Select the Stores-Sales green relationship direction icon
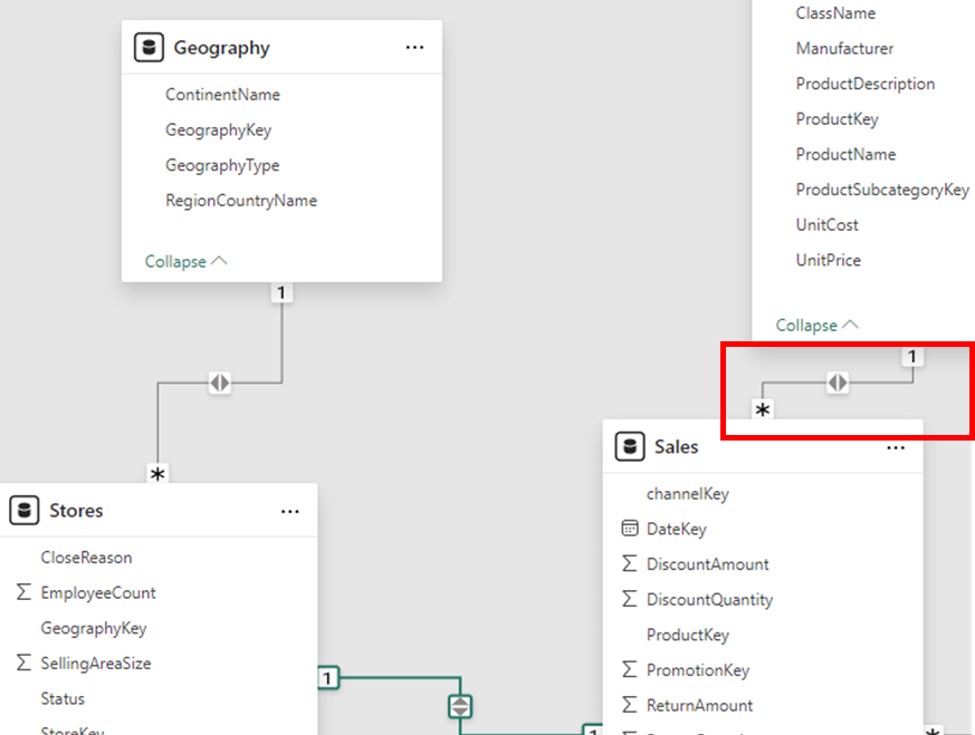975x735 pixels. click(x=460, y=706)
